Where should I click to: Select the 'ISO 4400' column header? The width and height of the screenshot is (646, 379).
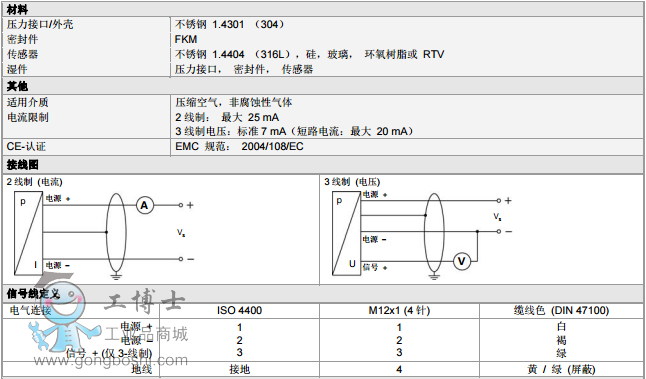(x=239, y=310)
